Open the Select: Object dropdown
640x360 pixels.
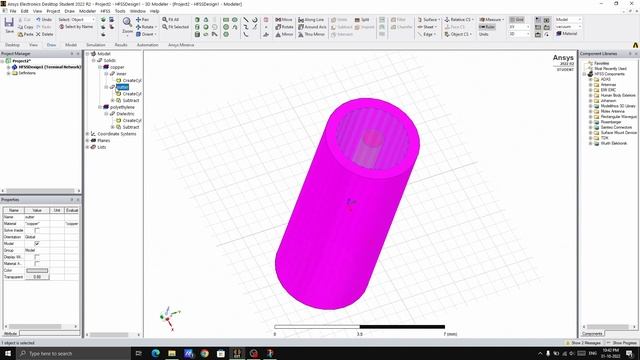[x=76, y=20]
